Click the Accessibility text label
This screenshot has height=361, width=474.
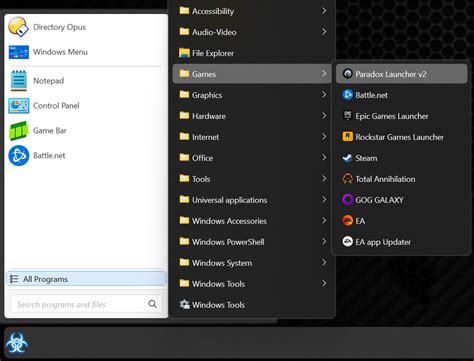[x=213, y=11]
